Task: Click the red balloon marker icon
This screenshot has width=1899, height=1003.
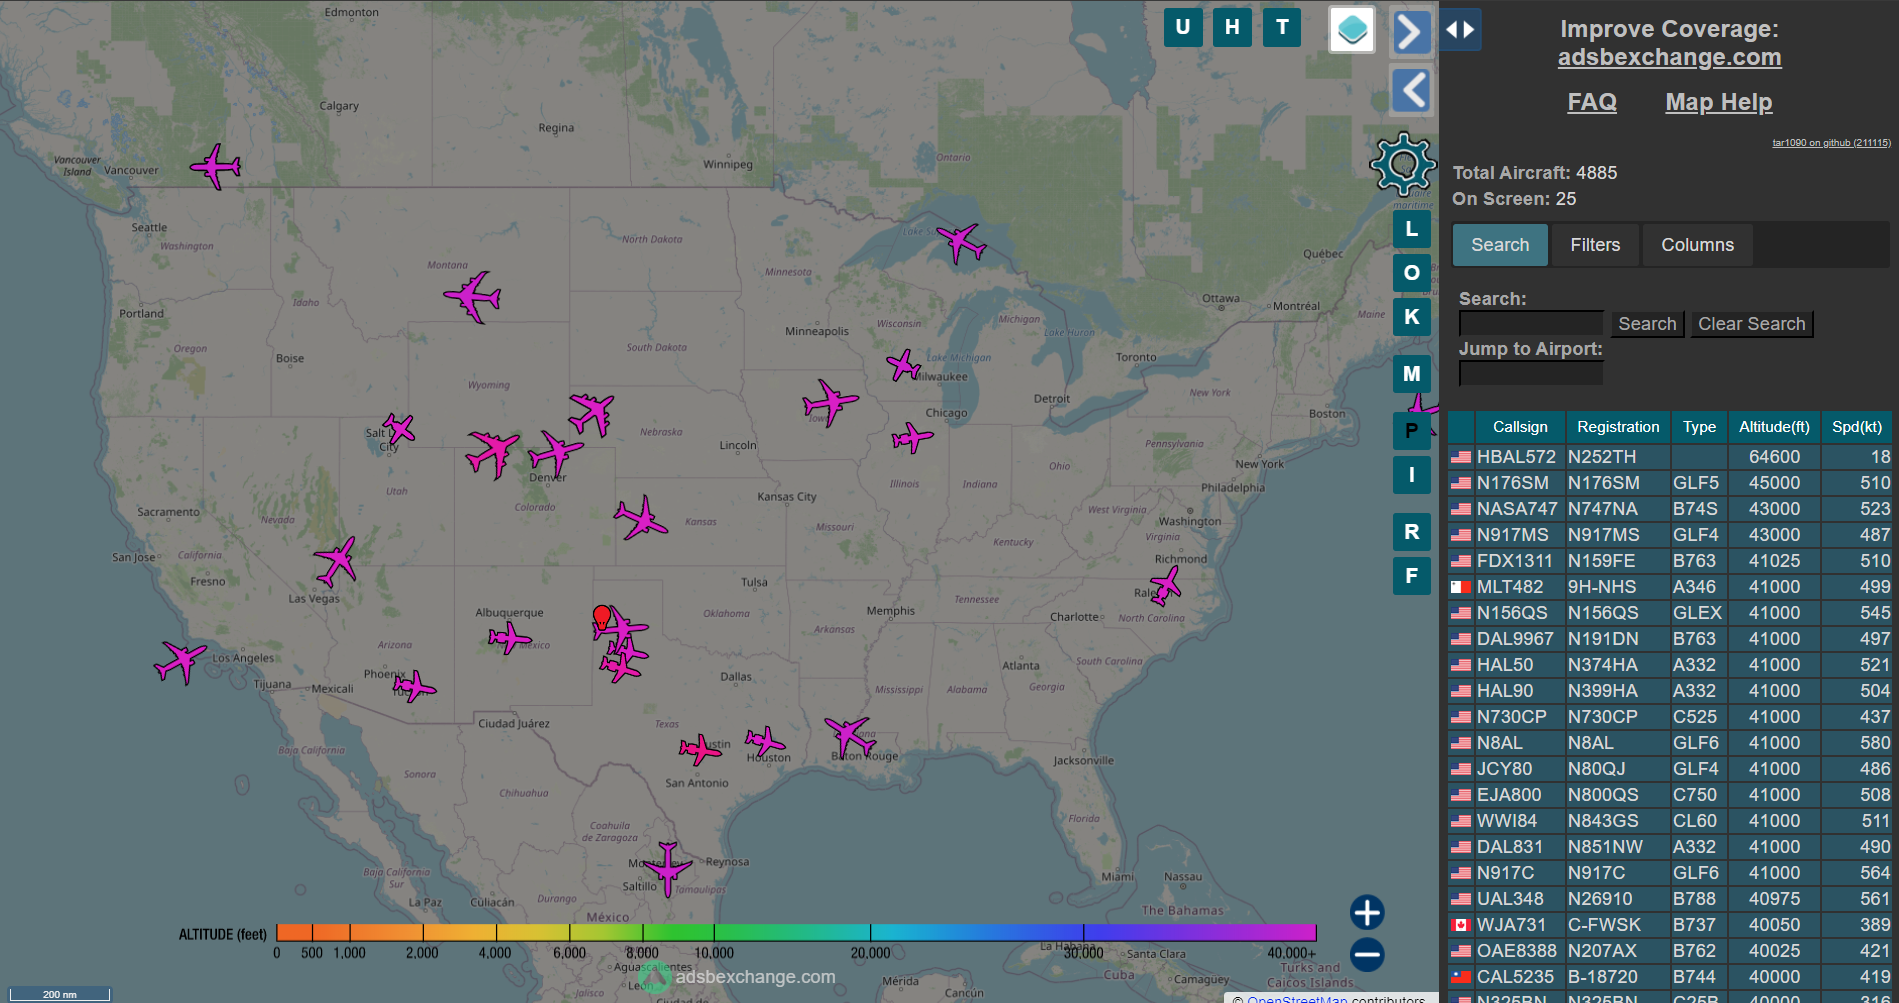Action: click(601, 616)
